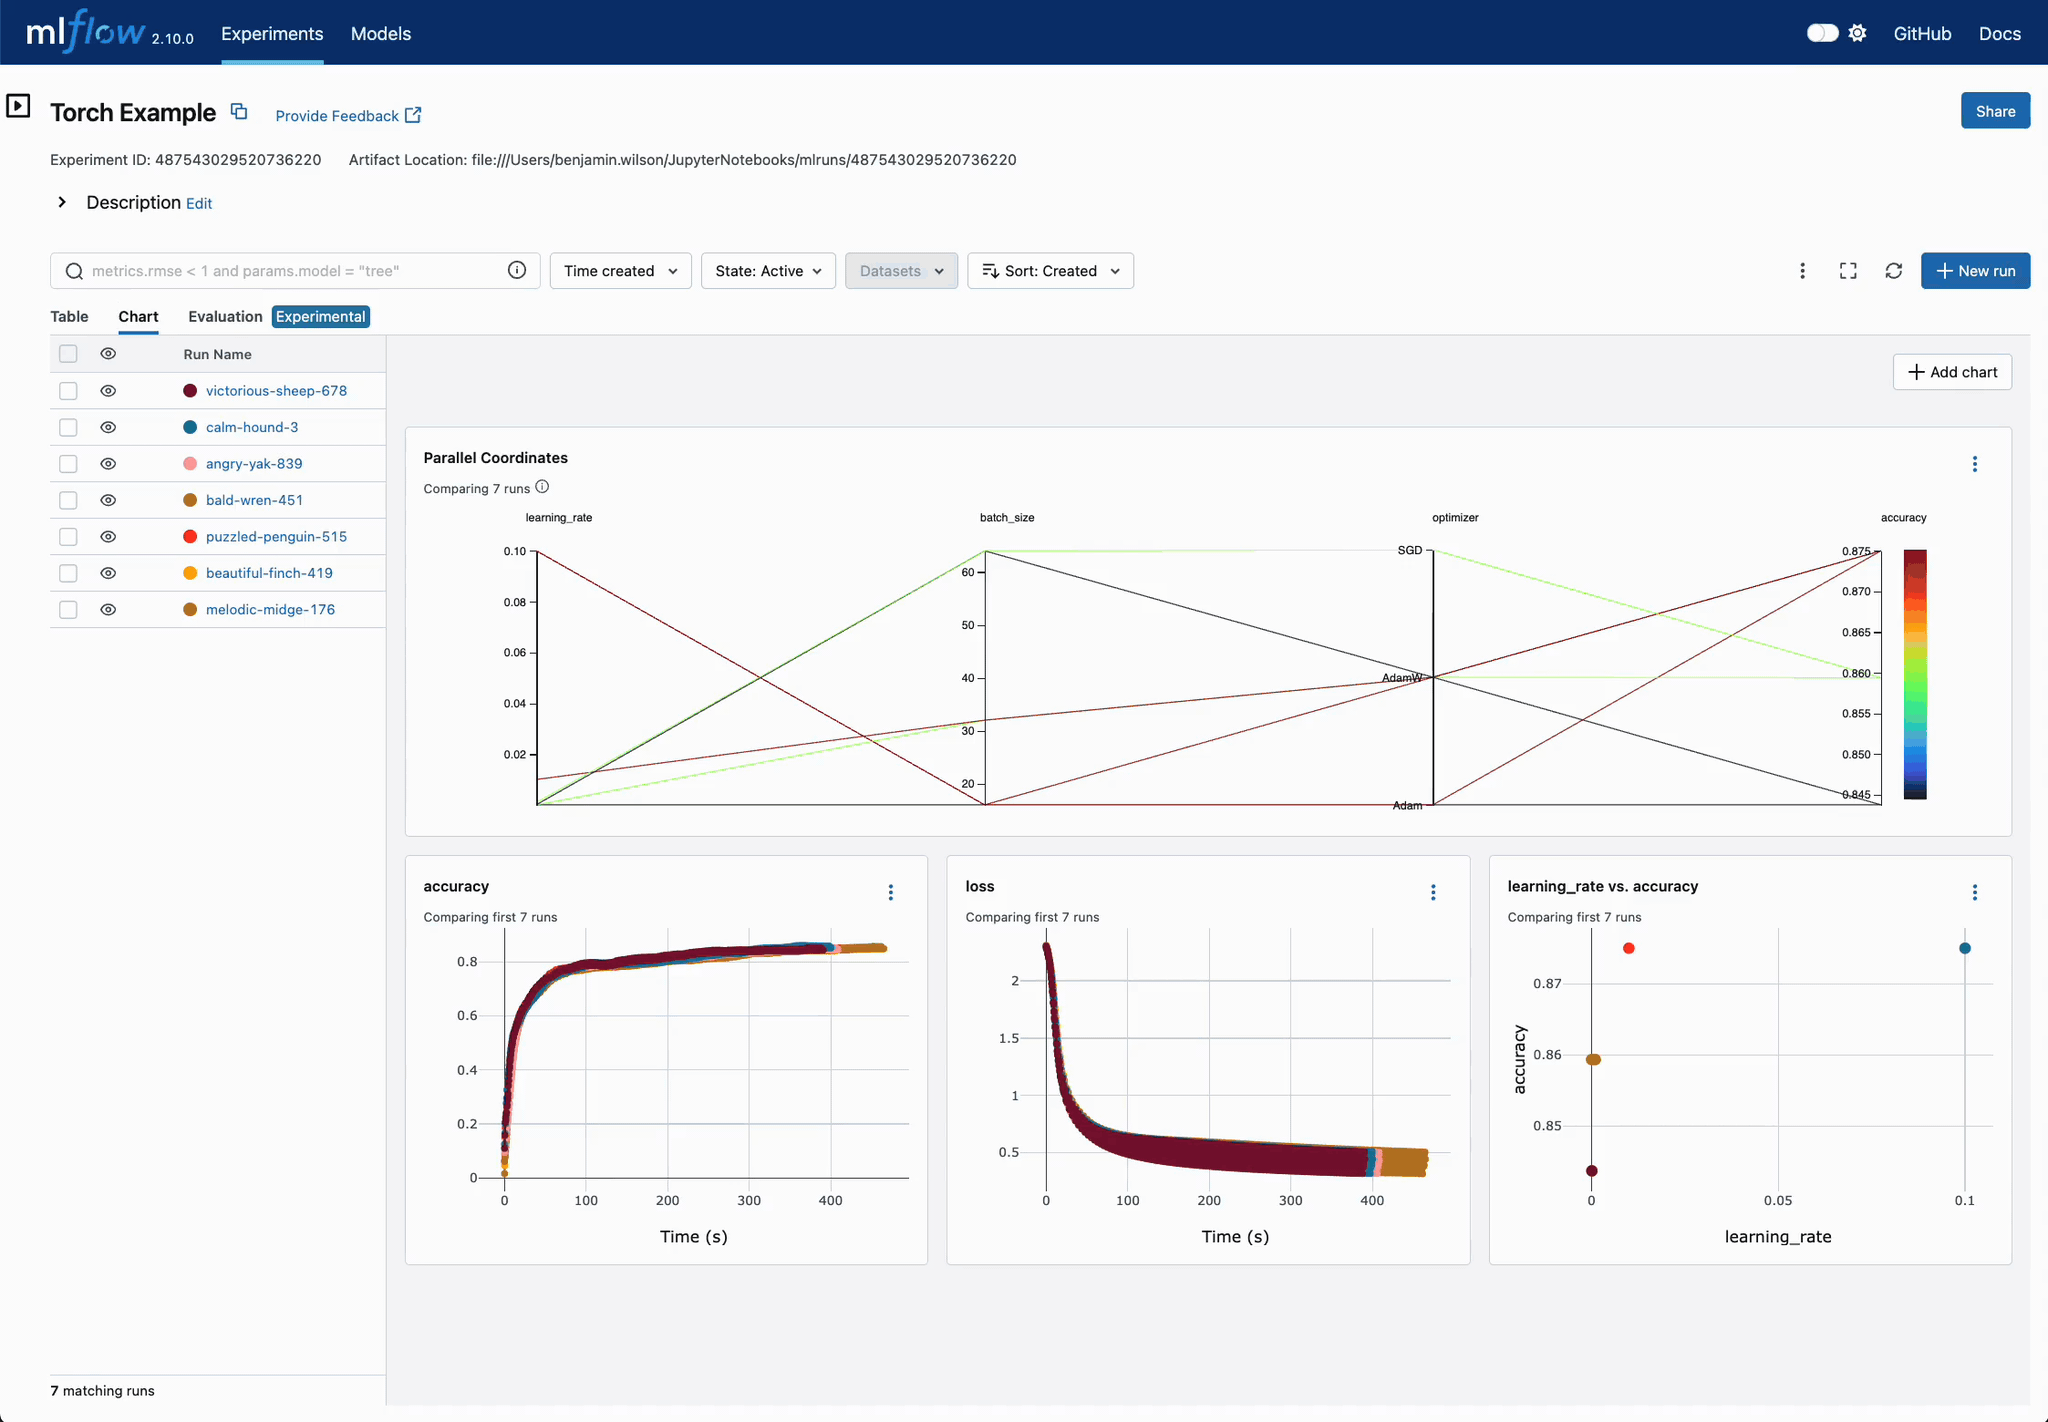Check the box for calm-hound-3 run

tap(68, 427)
